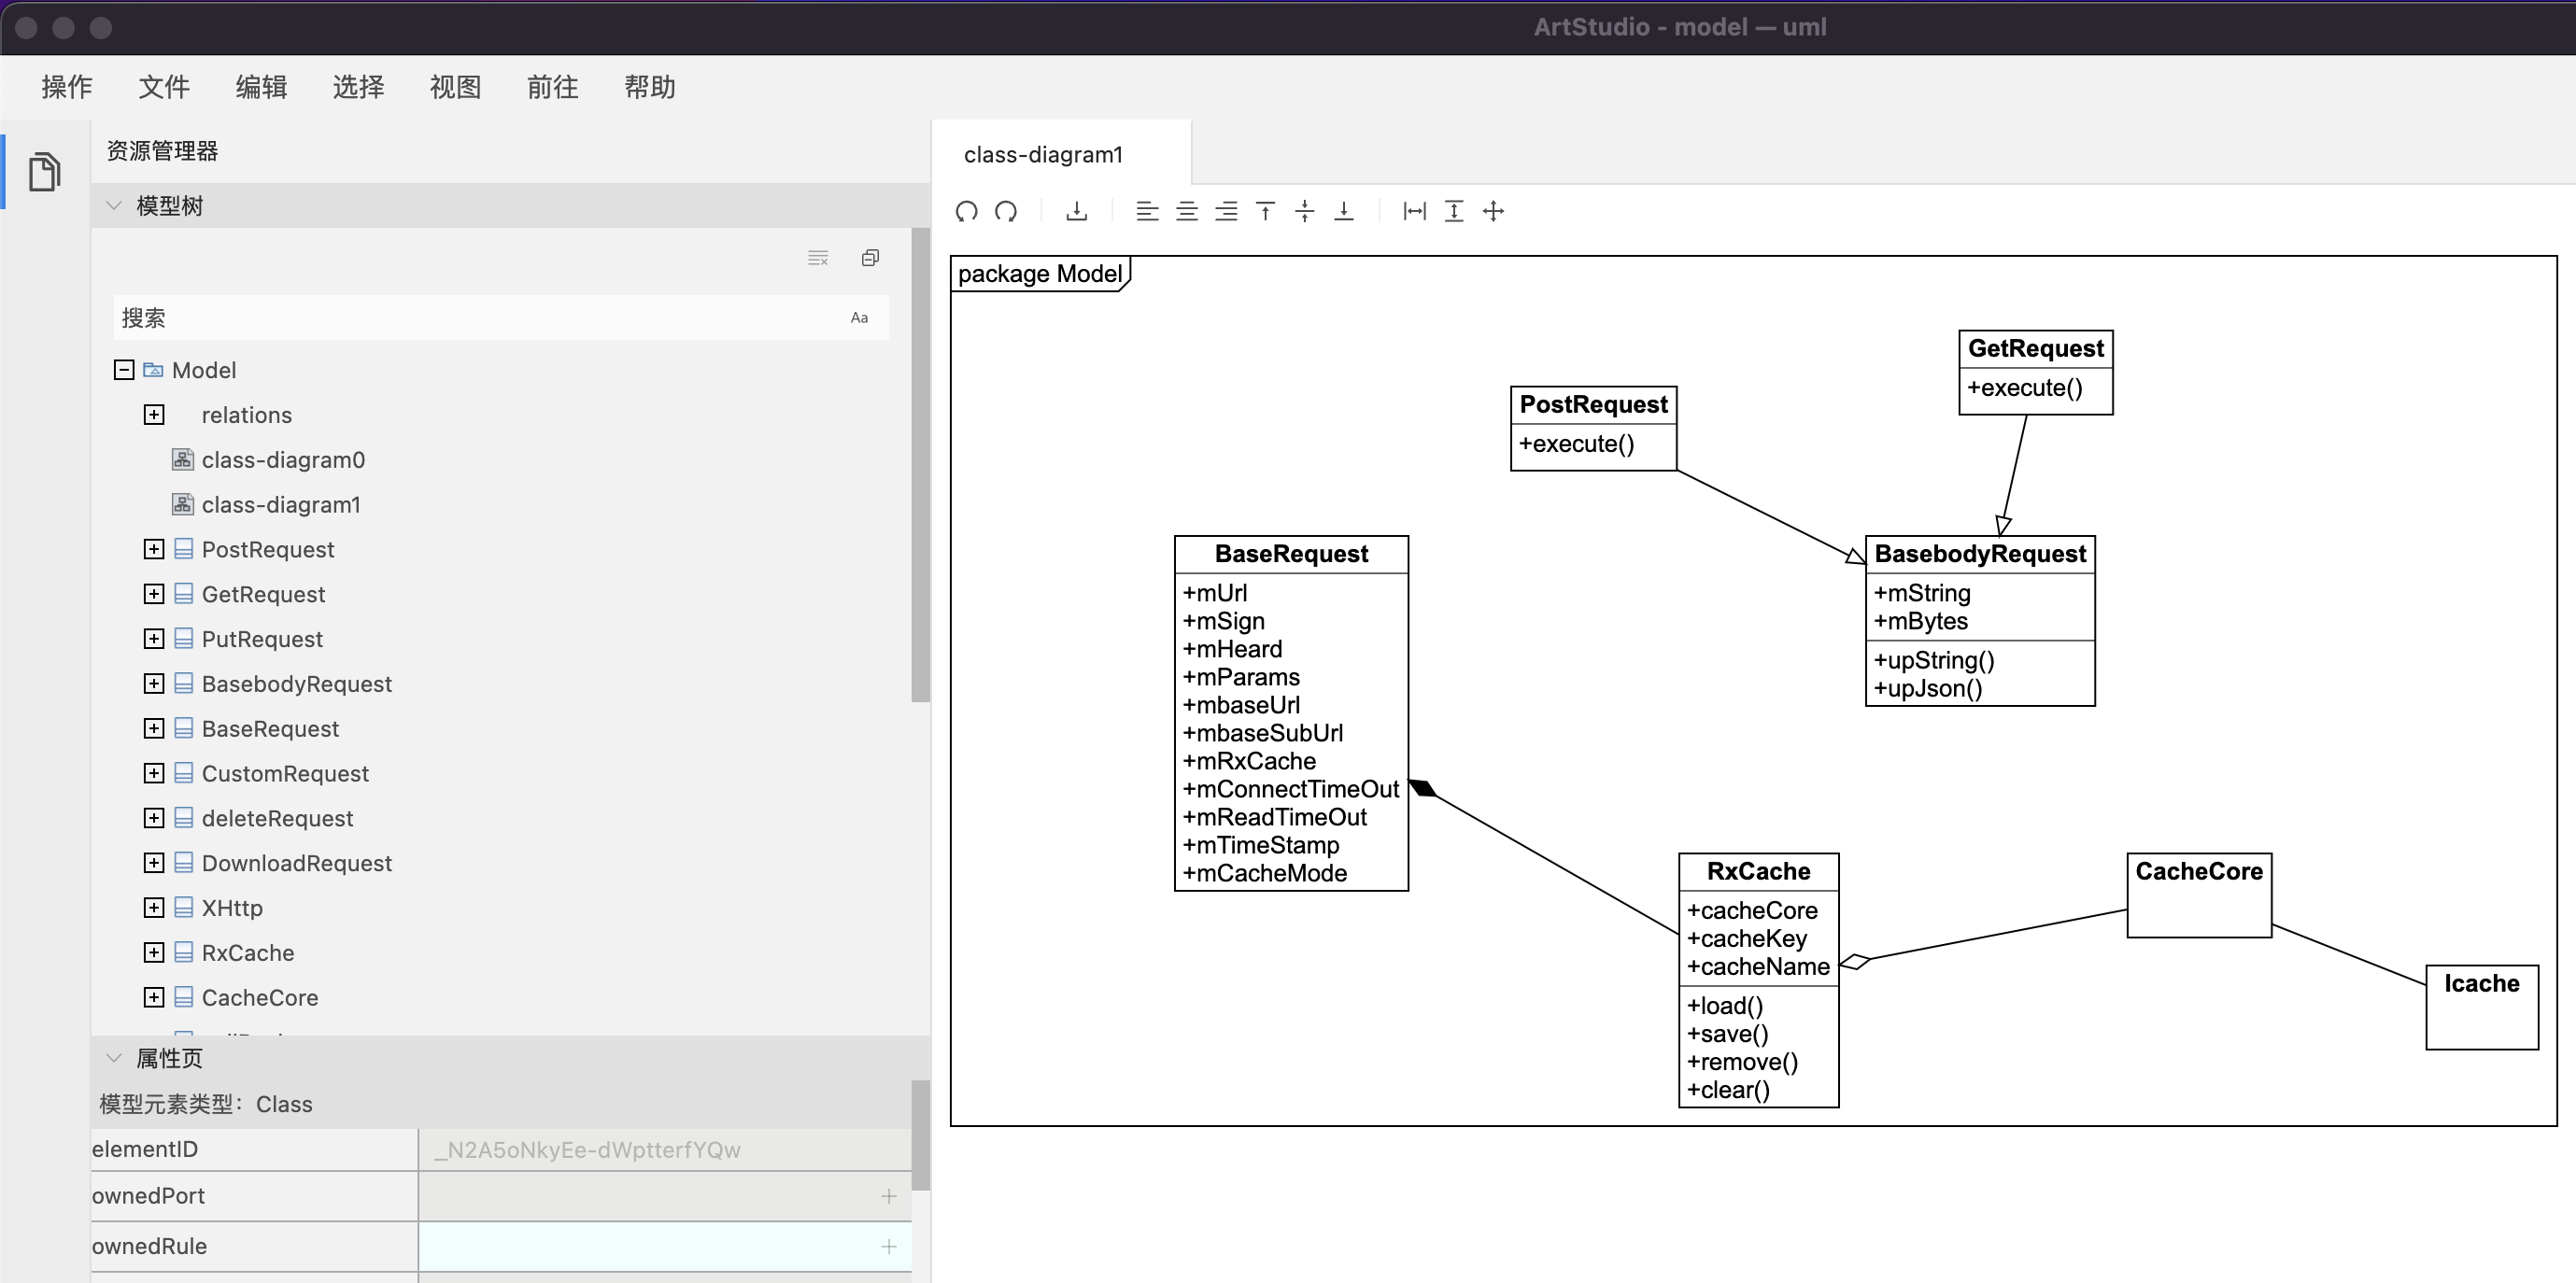The height and width of the screenshot is (1283, 2576).
Task: Collapse the 模型树 section header
Action: point(114,206)
